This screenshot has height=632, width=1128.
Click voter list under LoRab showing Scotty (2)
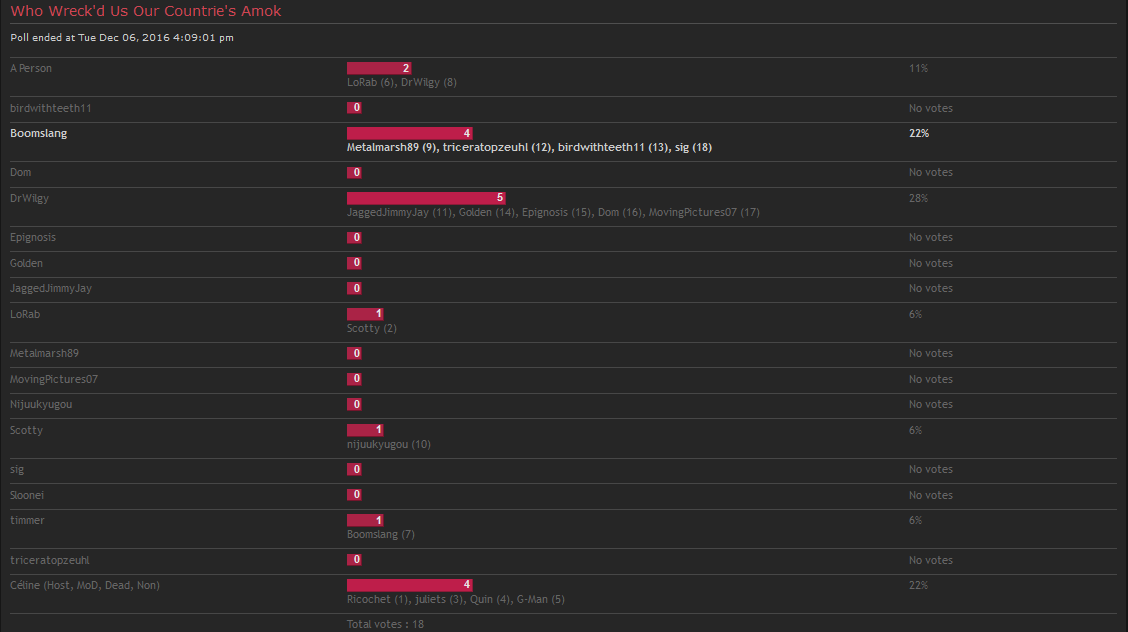372,328
